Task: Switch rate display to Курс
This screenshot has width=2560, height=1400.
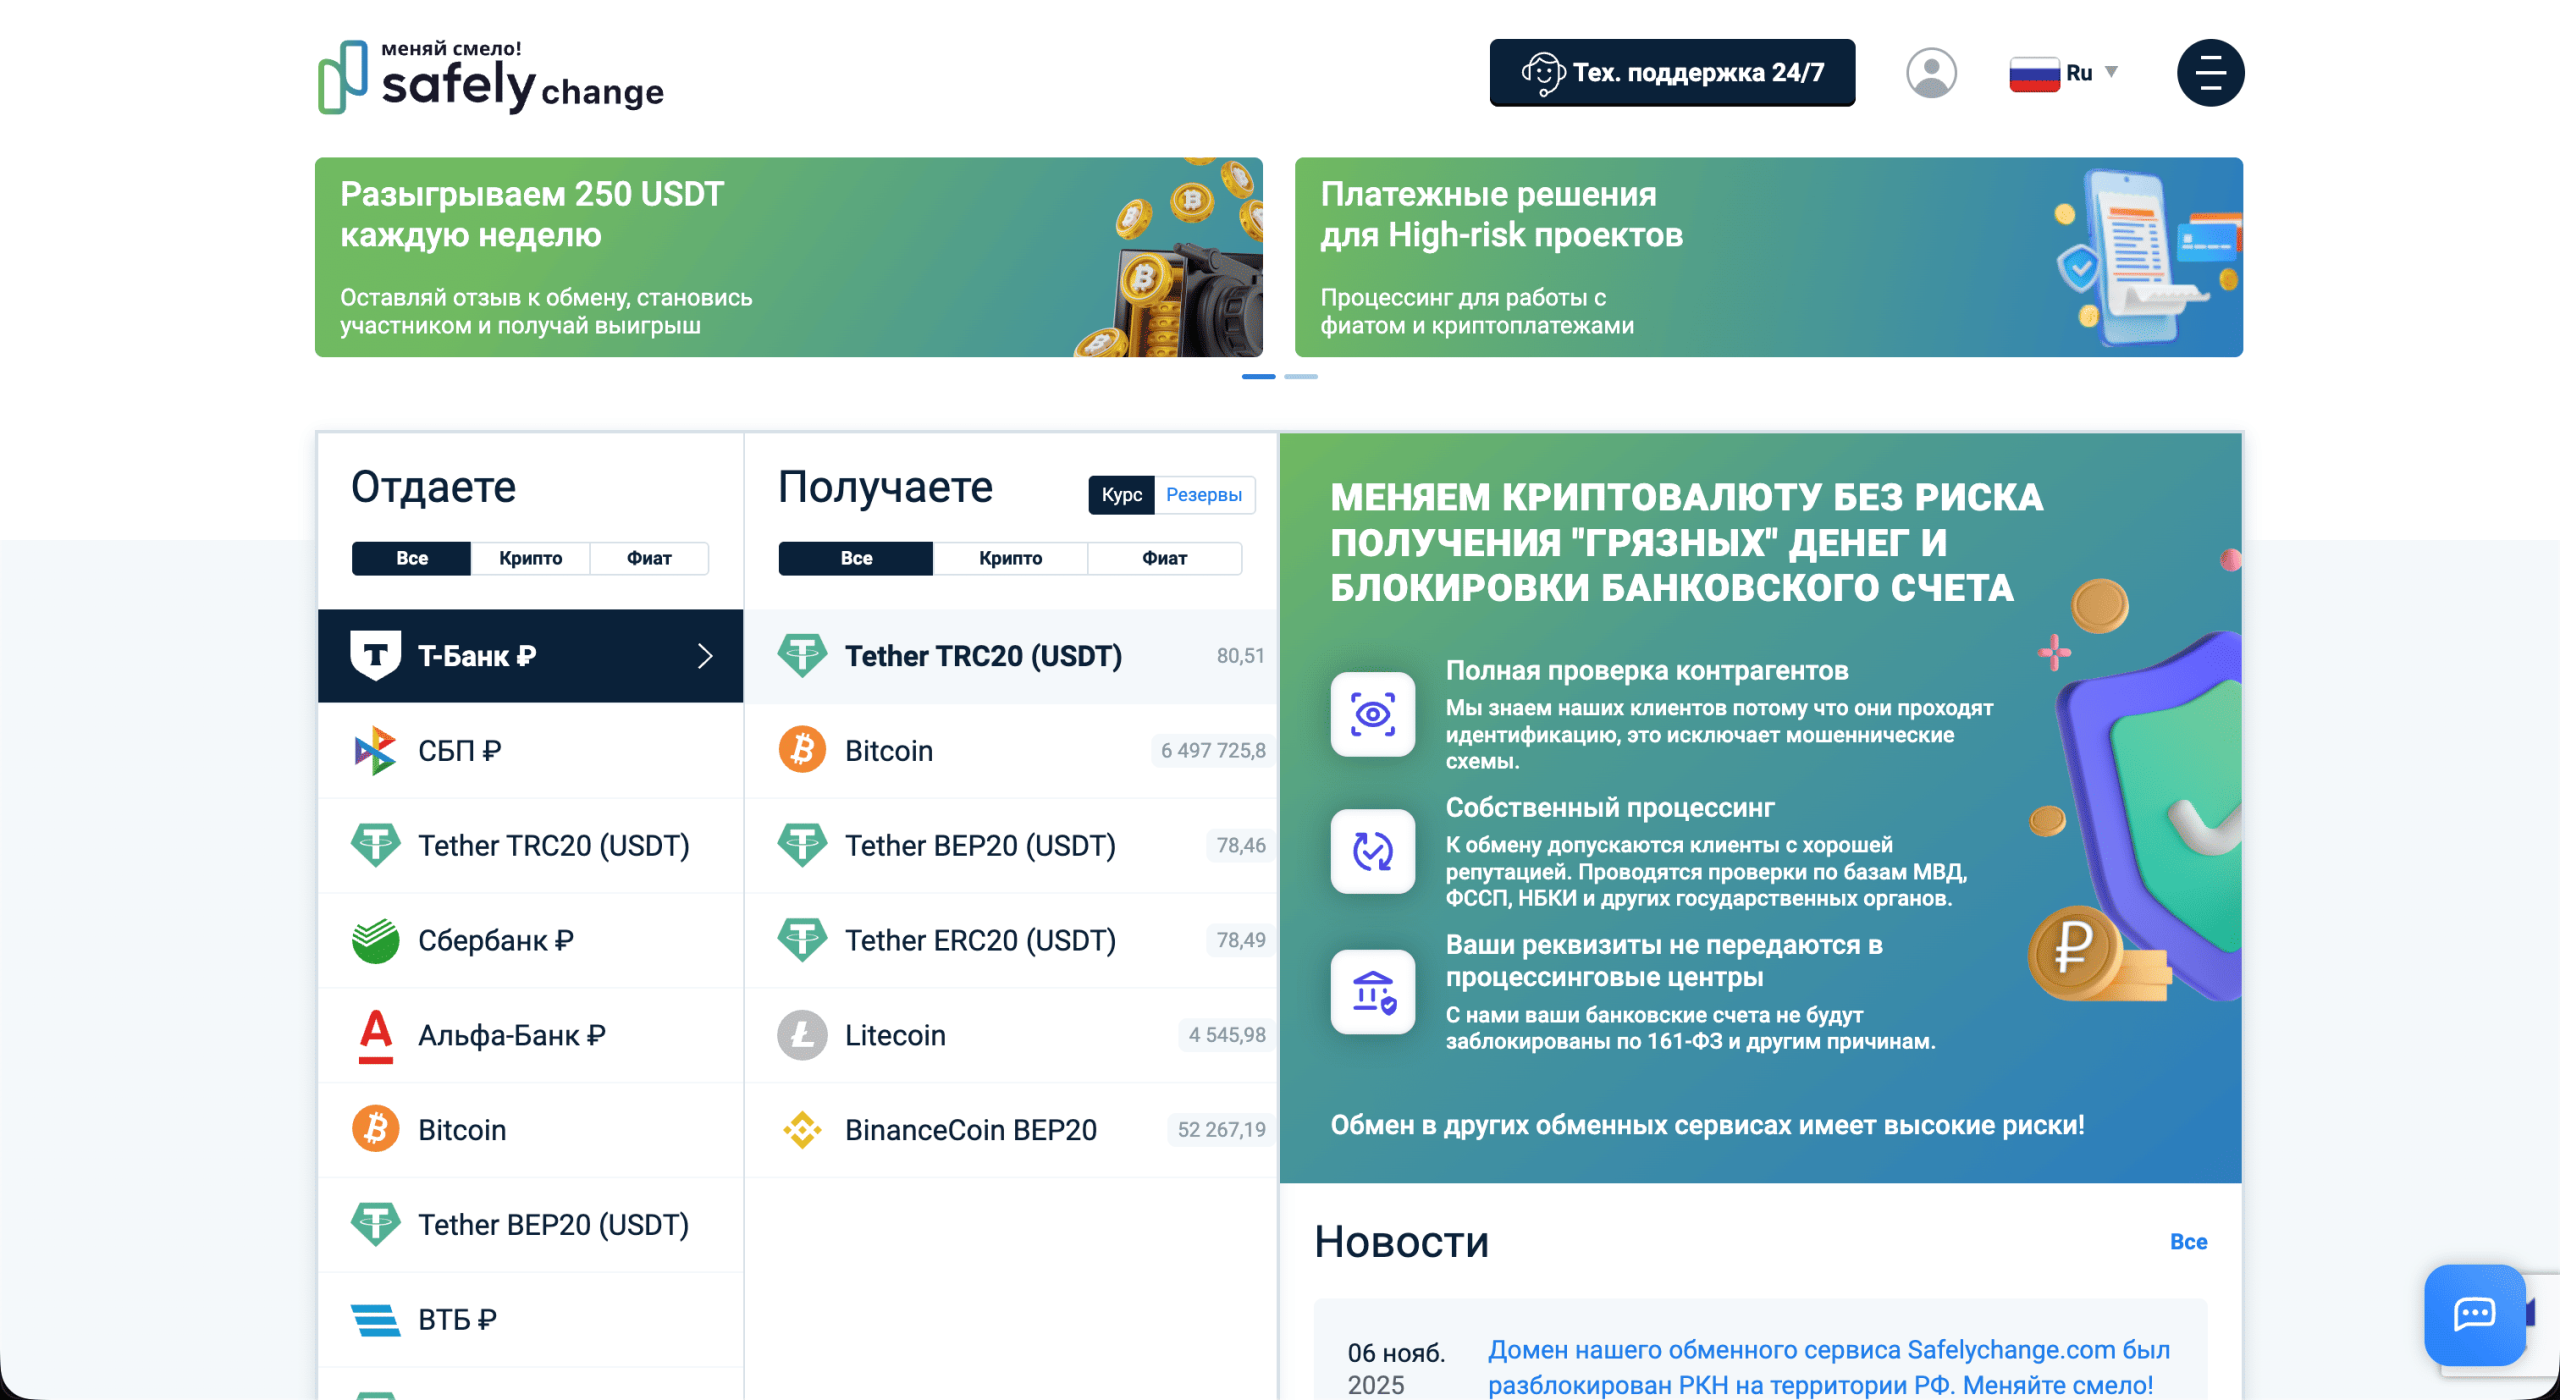Action: [x=1121, y=495]
